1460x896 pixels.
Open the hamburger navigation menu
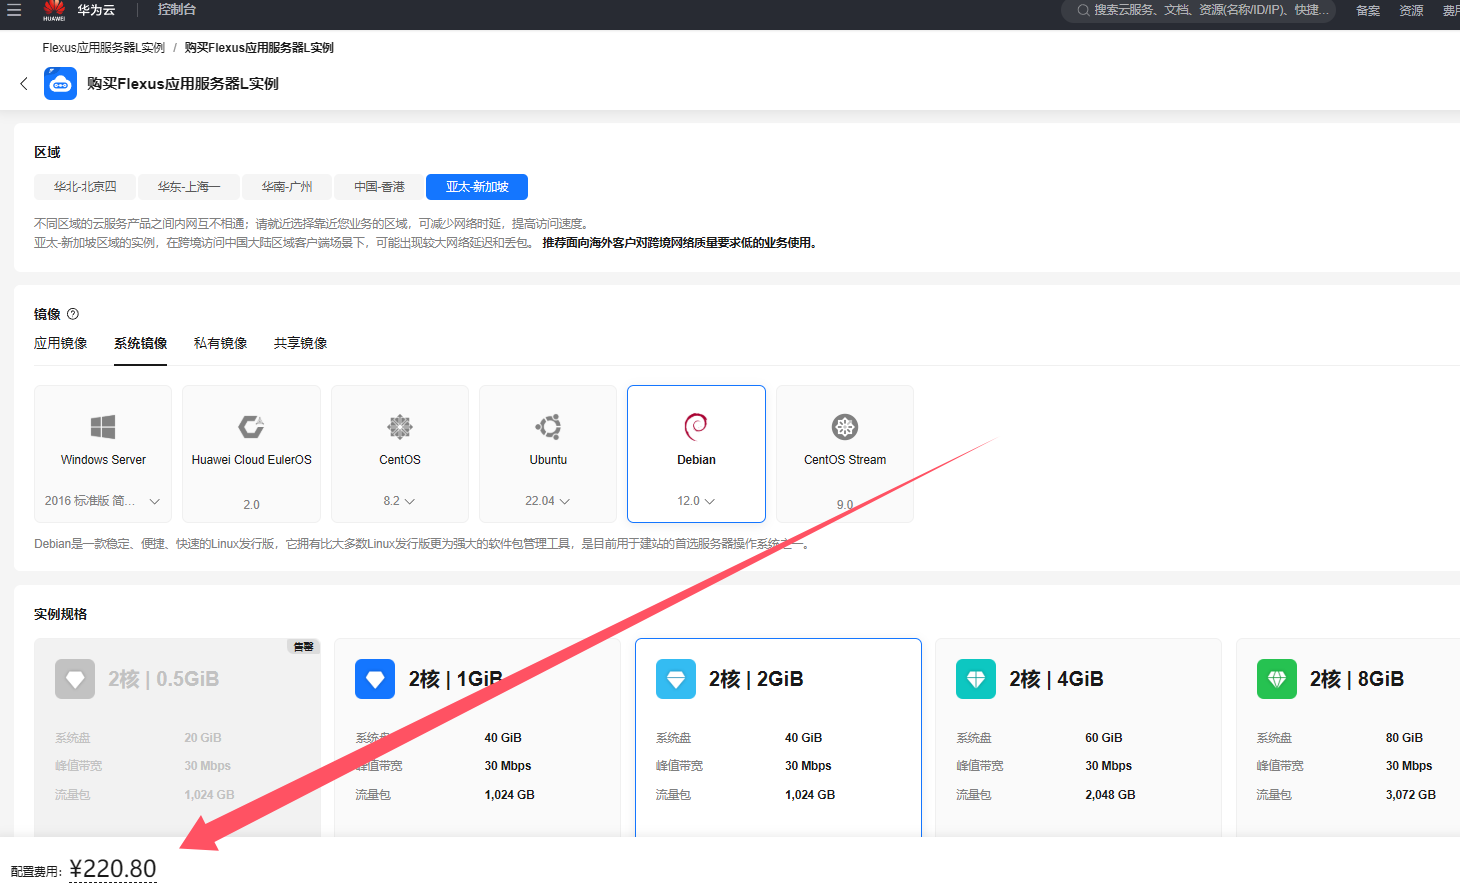click(14, 10)
